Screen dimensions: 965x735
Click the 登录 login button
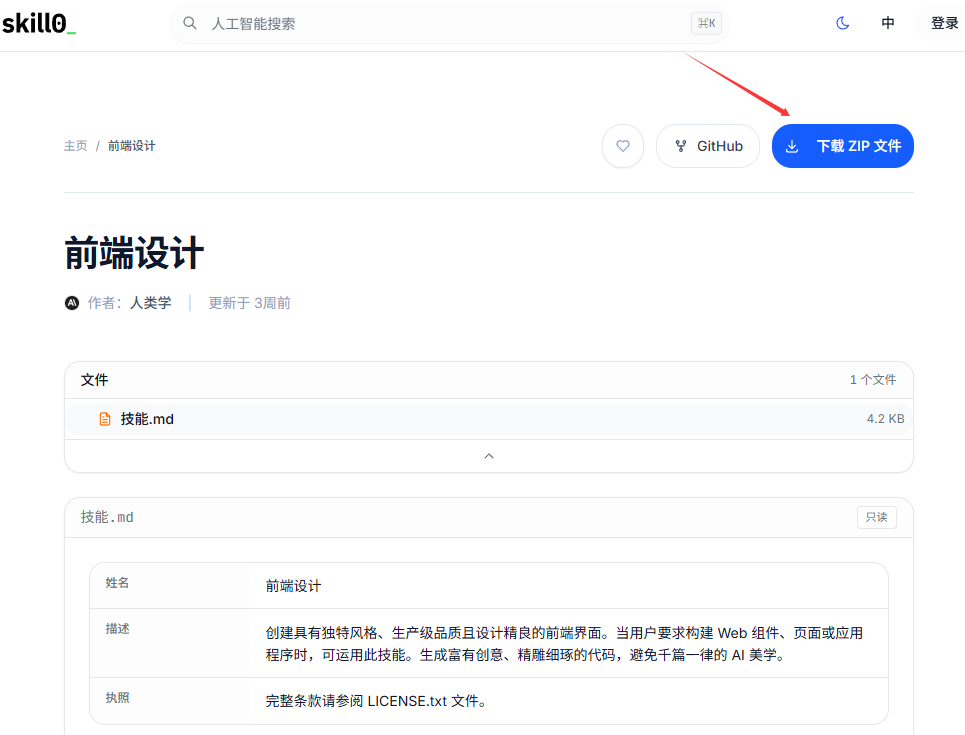pyautogui.click(x=943, y=23)
